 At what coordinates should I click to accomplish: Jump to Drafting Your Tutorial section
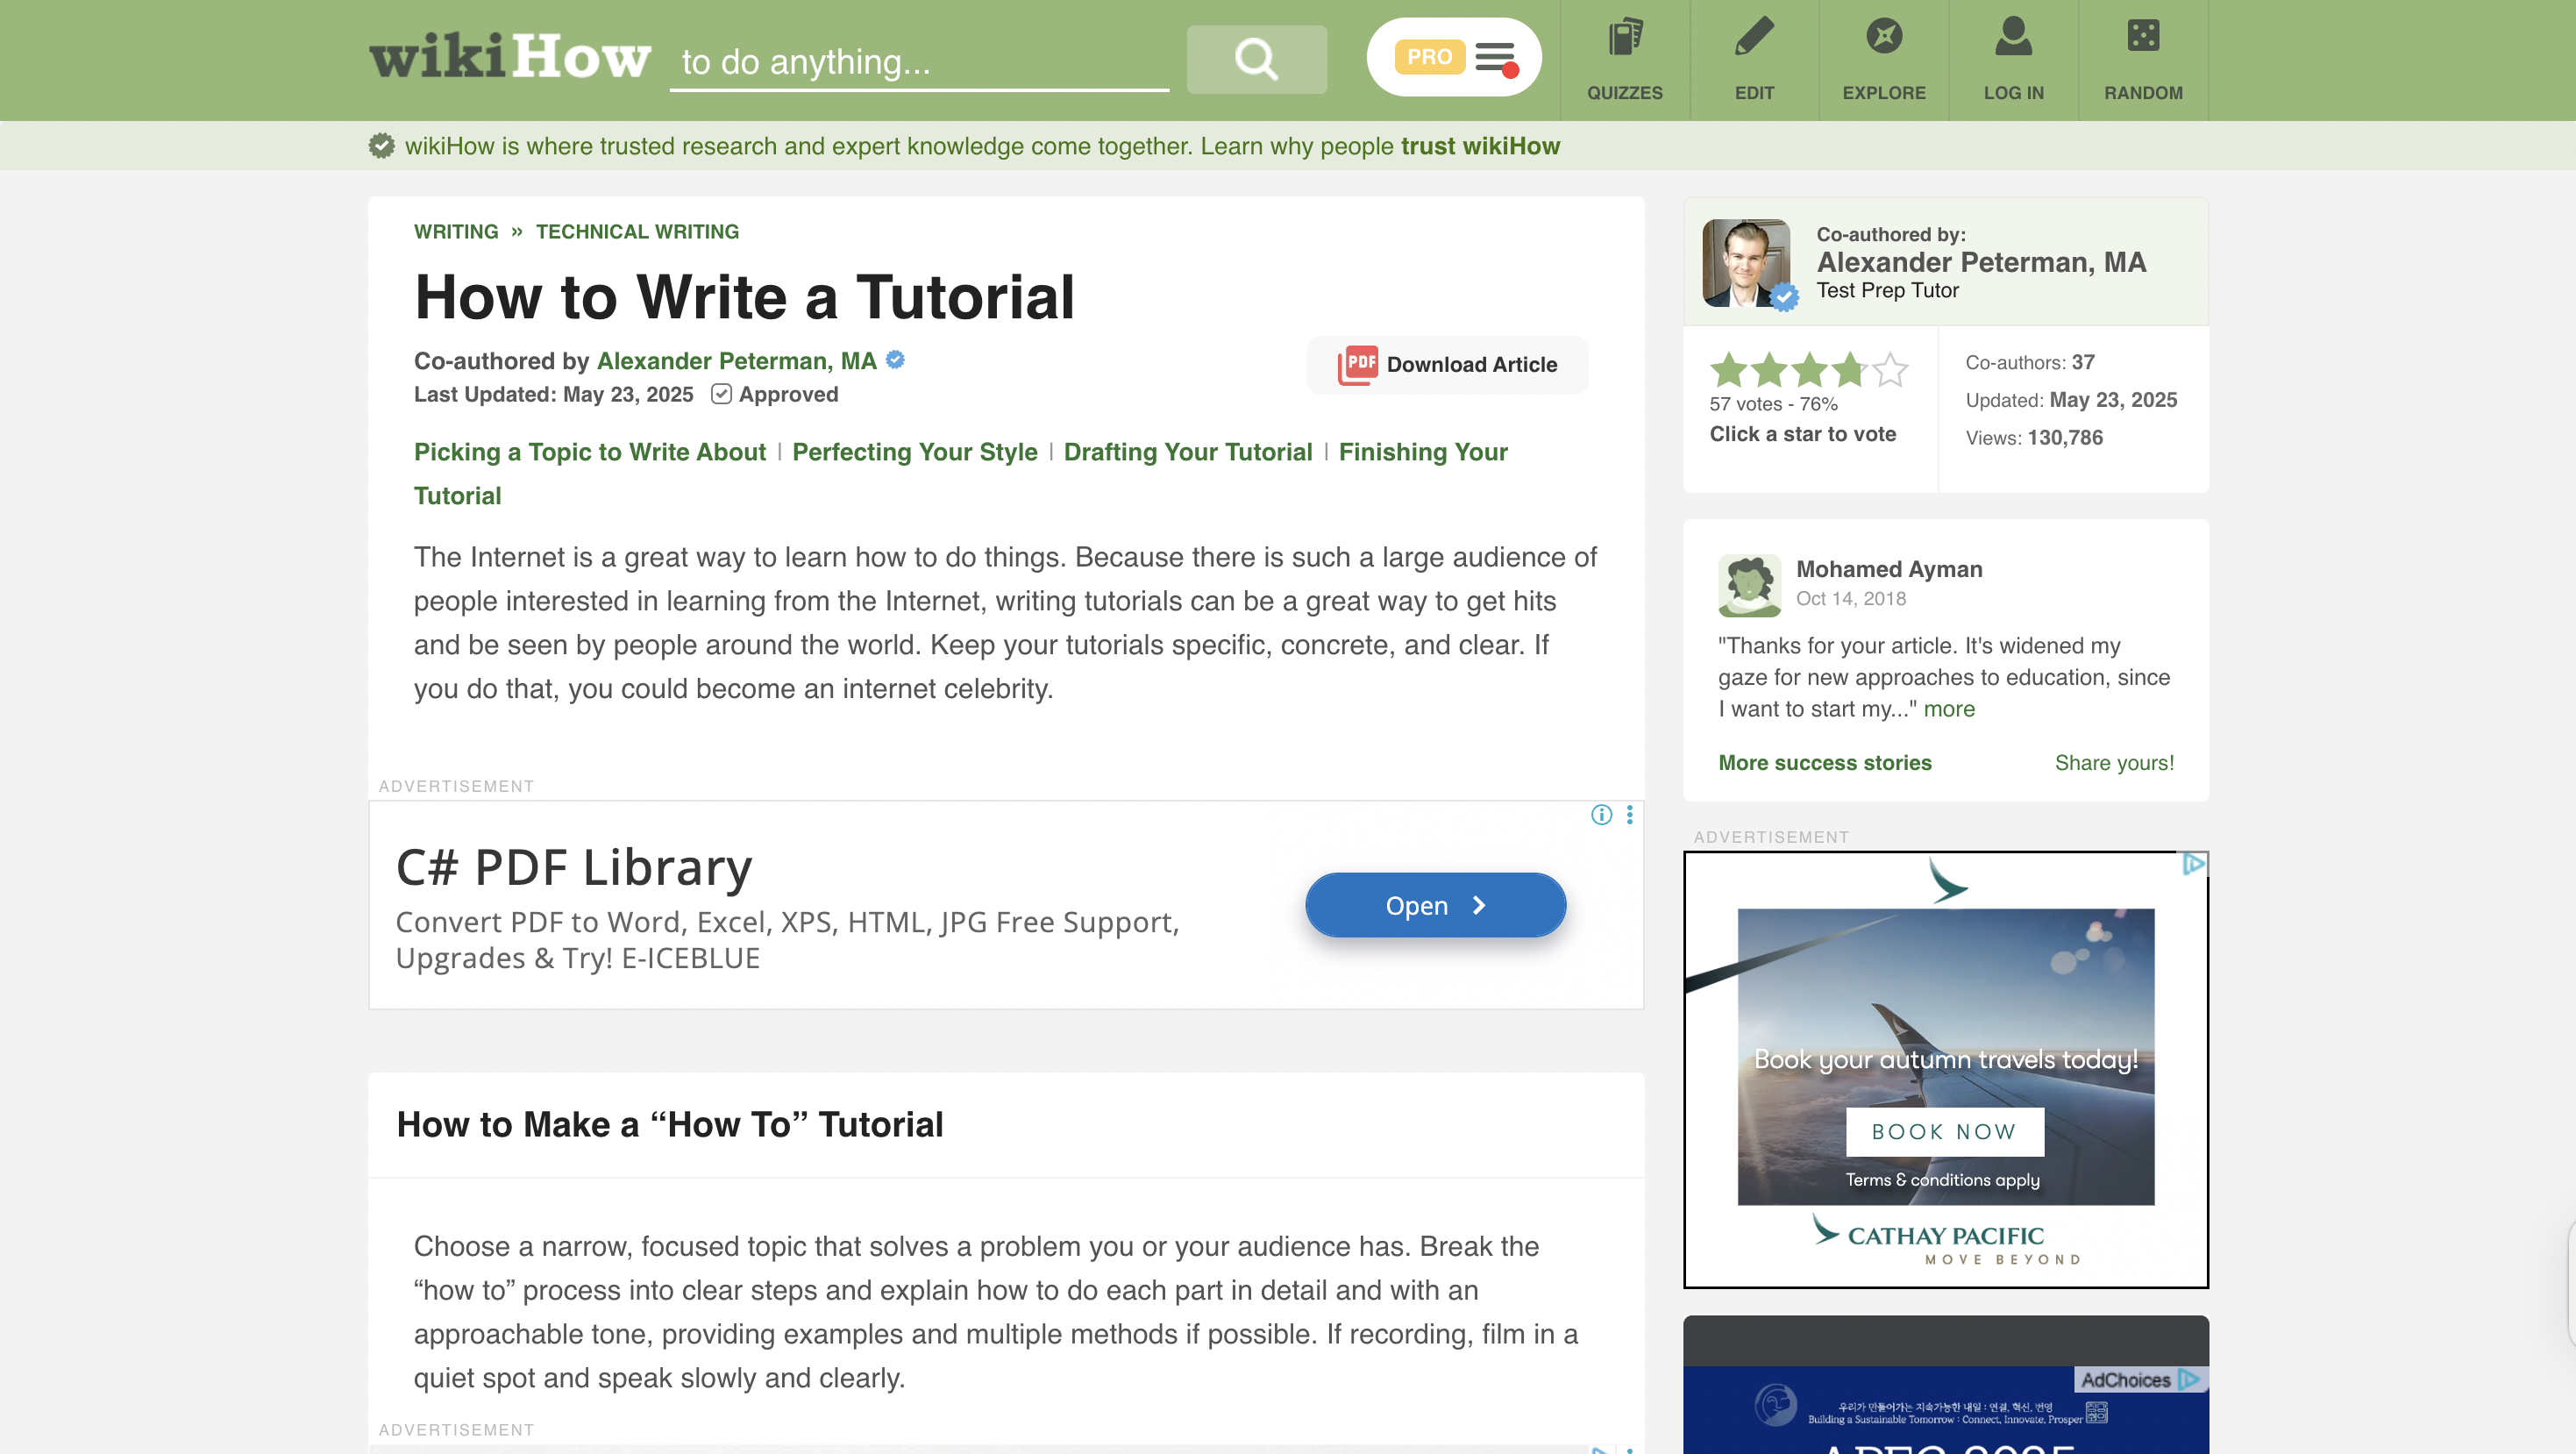tap(1187, 452)
